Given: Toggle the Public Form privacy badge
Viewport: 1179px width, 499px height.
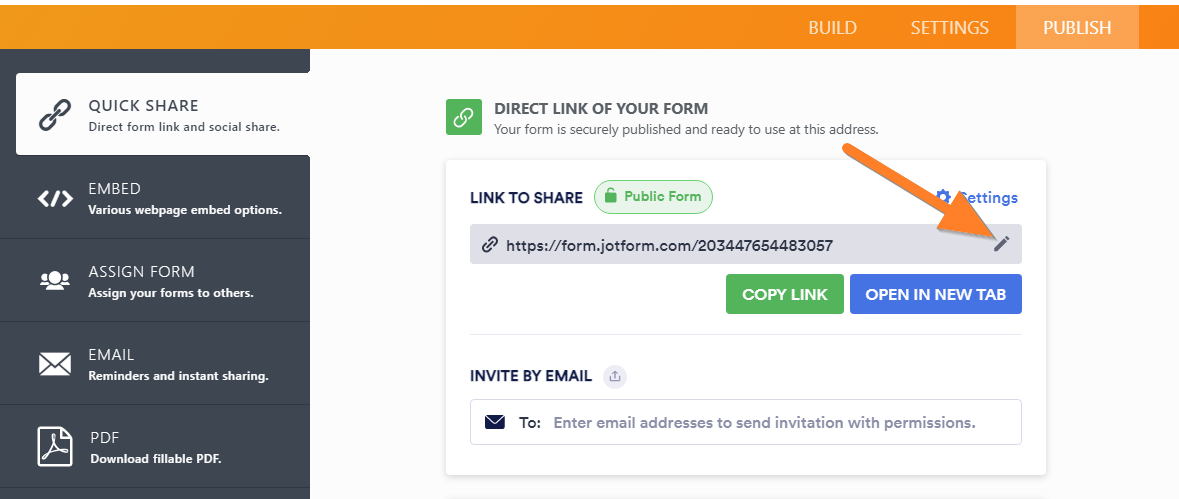Looking at the screenshot, I should [653, 197].
